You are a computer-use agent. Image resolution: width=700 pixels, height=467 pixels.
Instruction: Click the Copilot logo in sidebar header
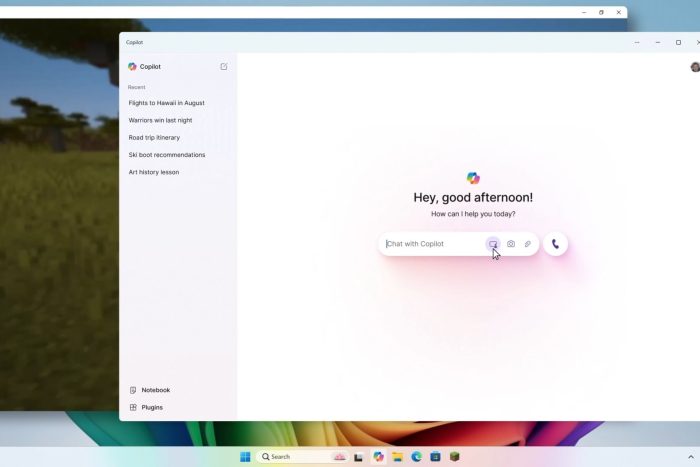132,67
